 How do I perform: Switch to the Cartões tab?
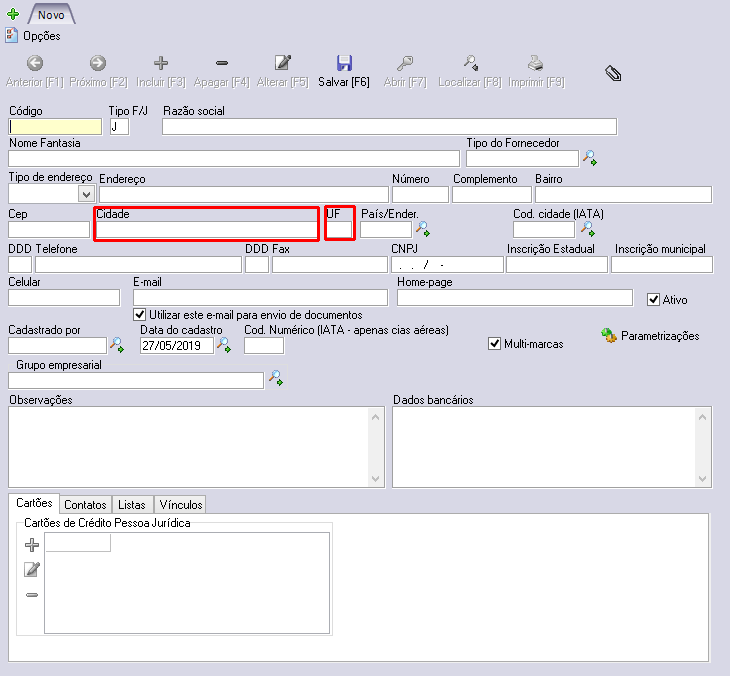point(34,503)
